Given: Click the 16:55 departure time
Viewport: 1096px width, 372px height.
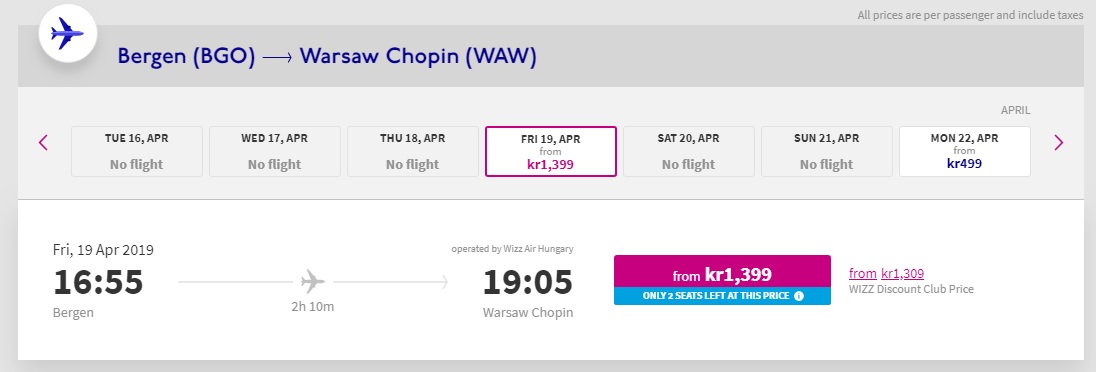Looking at the screenshot, I should (98, 282).
